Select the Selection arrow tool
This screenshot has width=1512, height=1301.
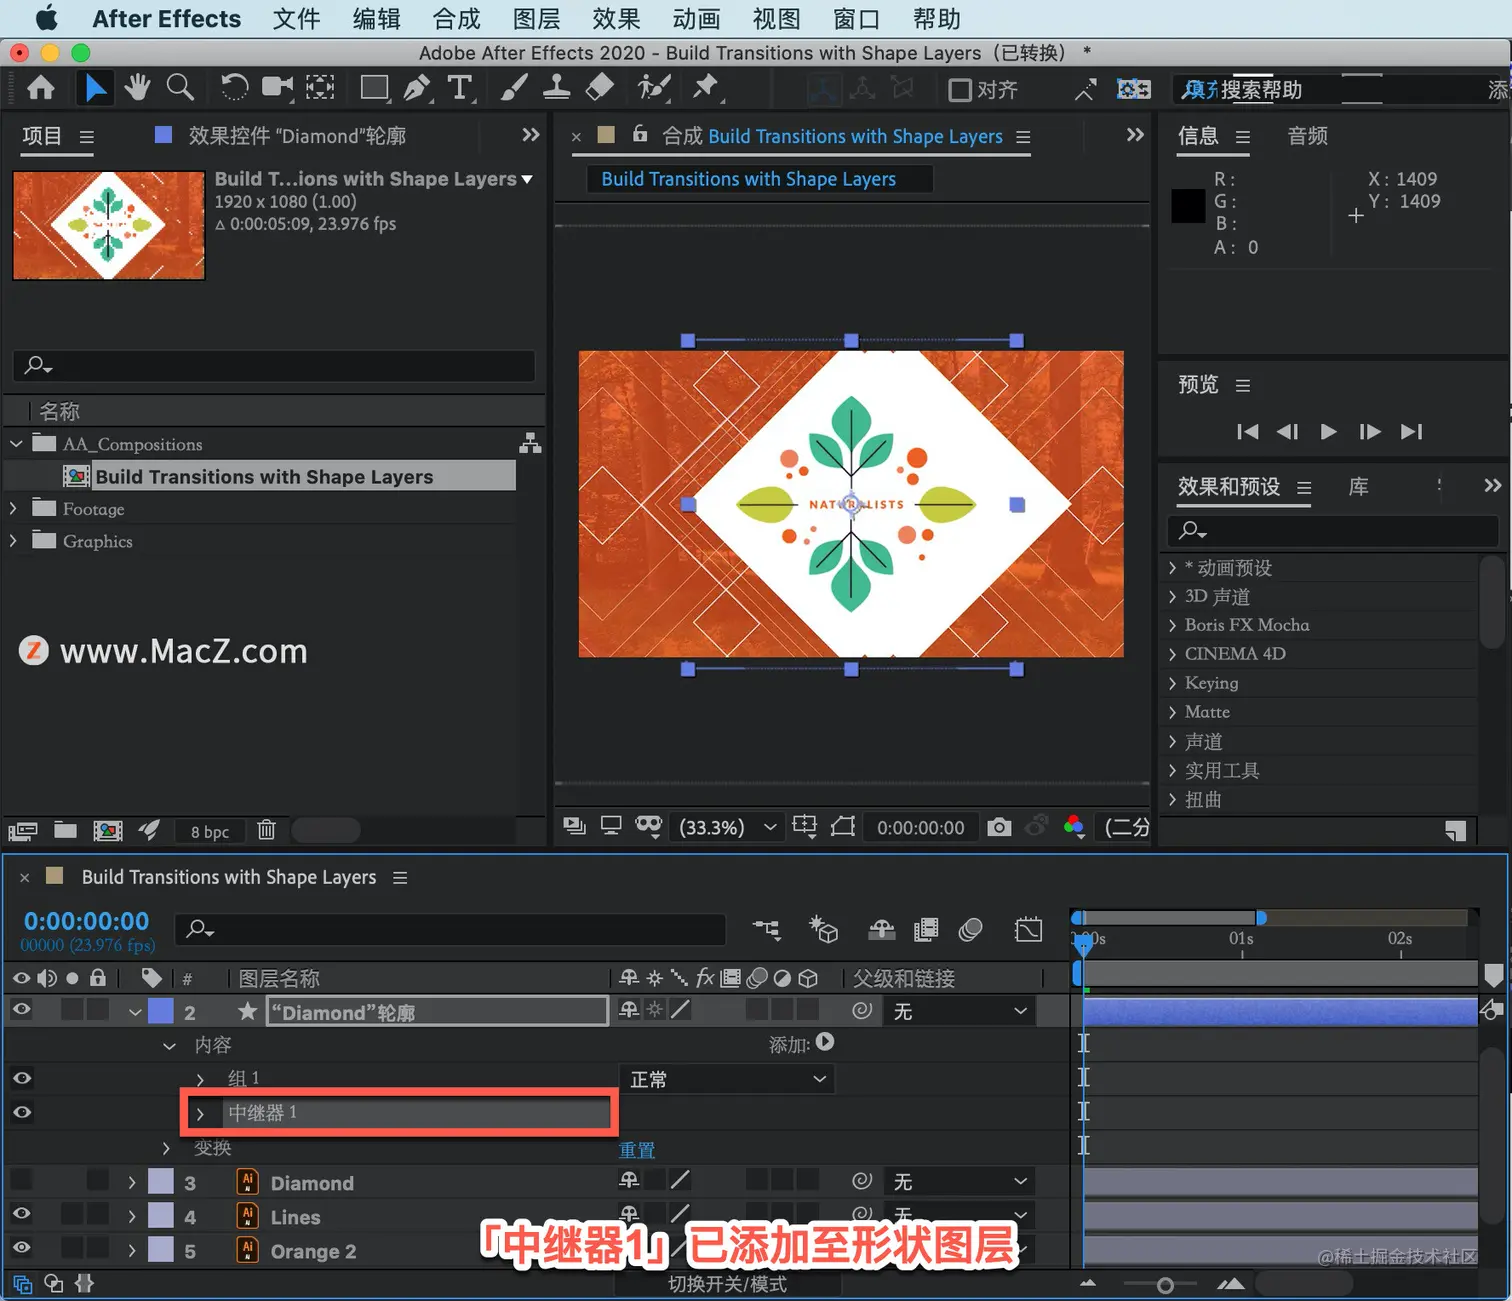tap(95, 89)
